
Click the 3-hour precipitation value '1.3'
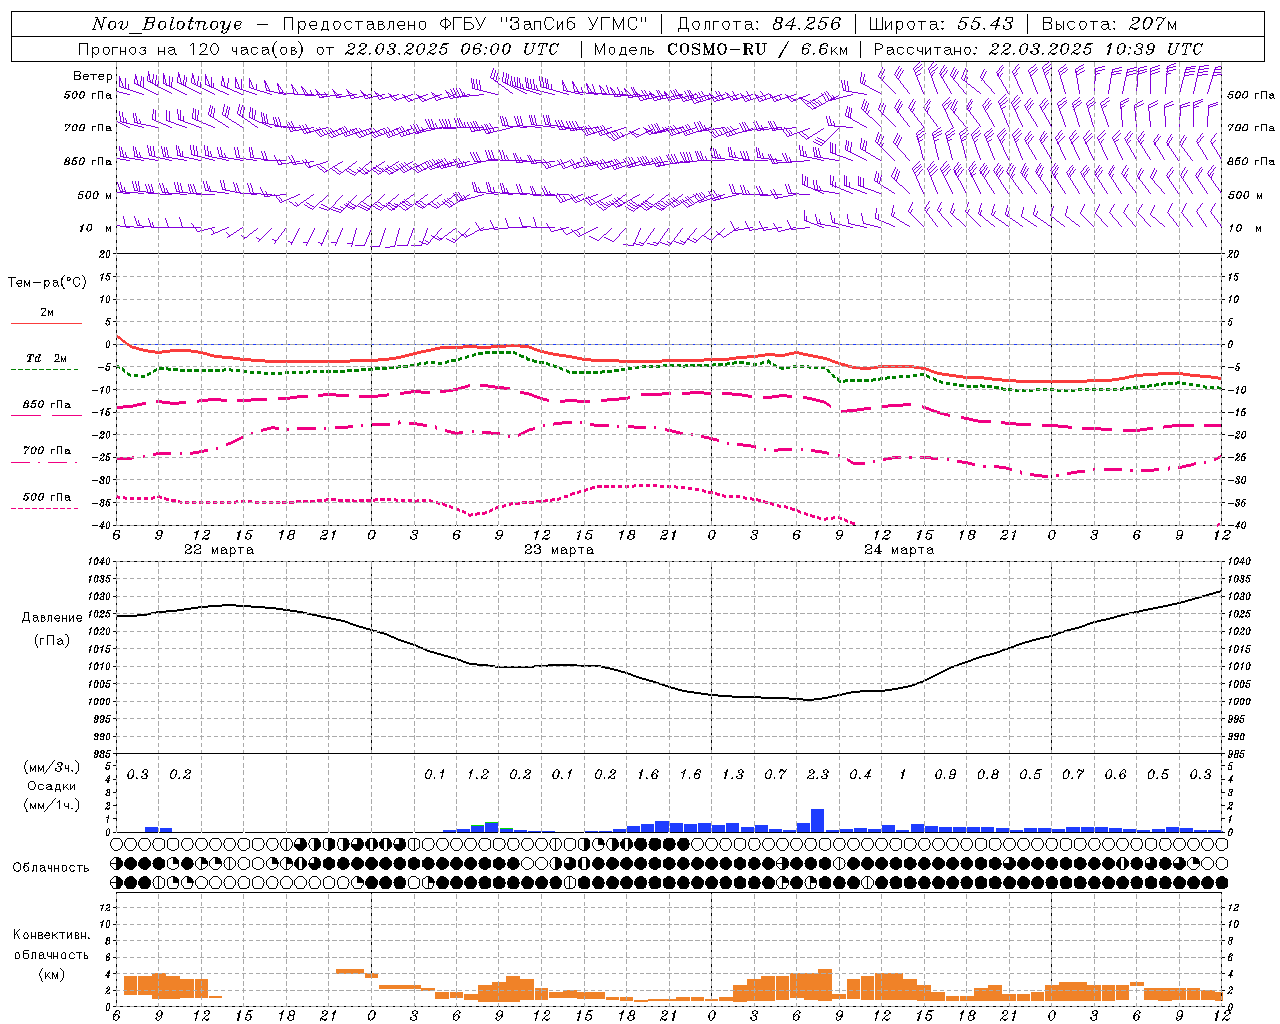(x=733, y=775)
